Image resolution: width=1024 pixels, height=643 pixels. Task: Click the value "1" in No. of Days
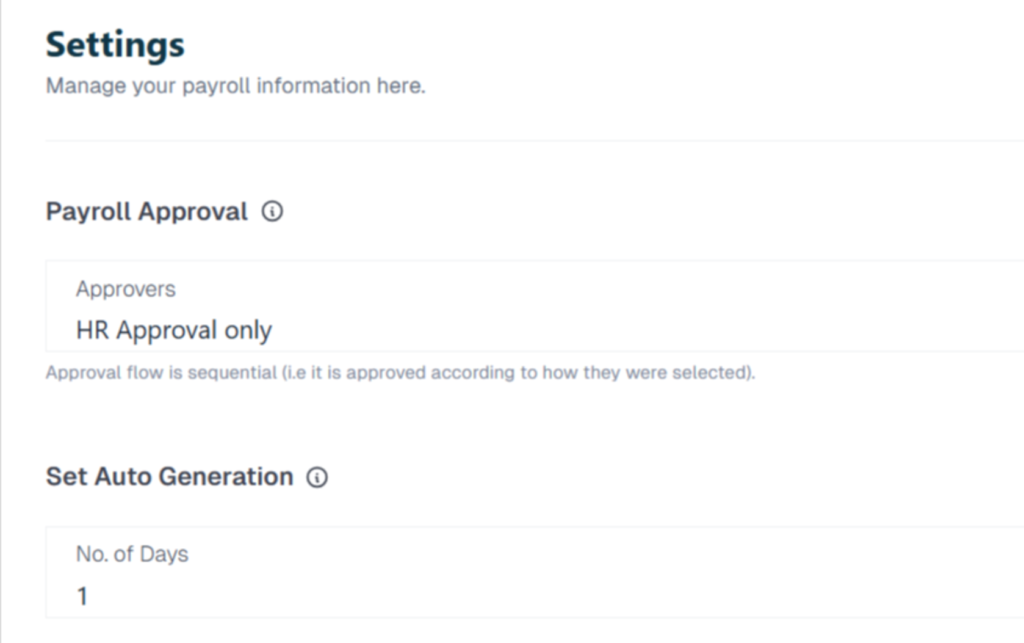(x=82, y=597)
